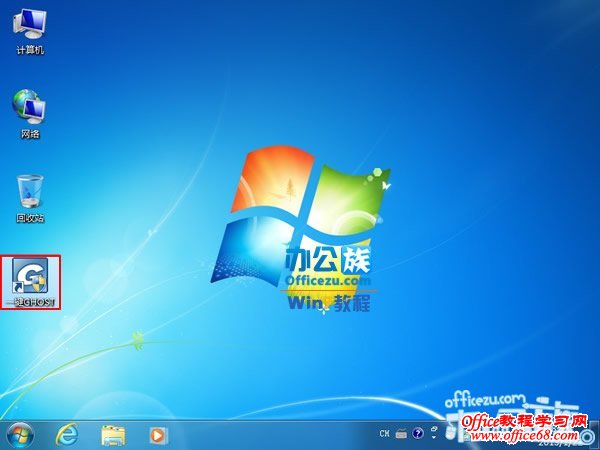
Task: Open the 计算机 desktop icon
Action: click(30, 32)
